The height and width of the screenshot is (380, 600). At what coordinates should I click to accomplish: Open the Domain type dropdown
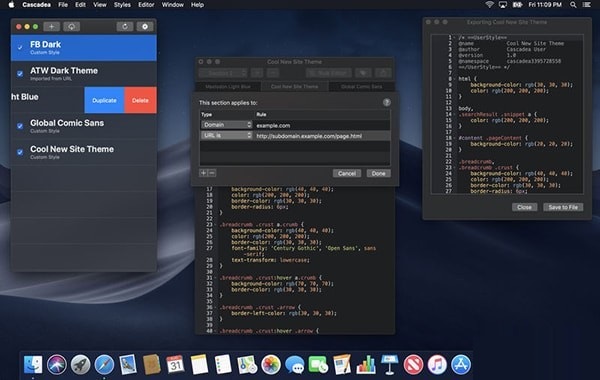227,125
